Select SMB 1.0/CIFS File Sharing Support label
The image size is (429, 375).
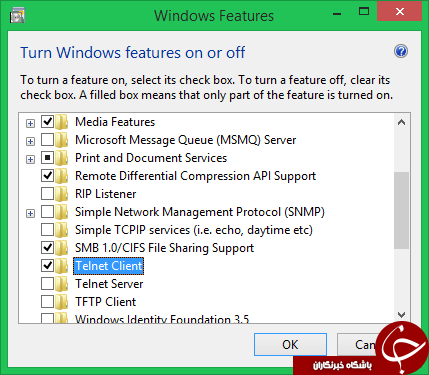tap(165, 248)
